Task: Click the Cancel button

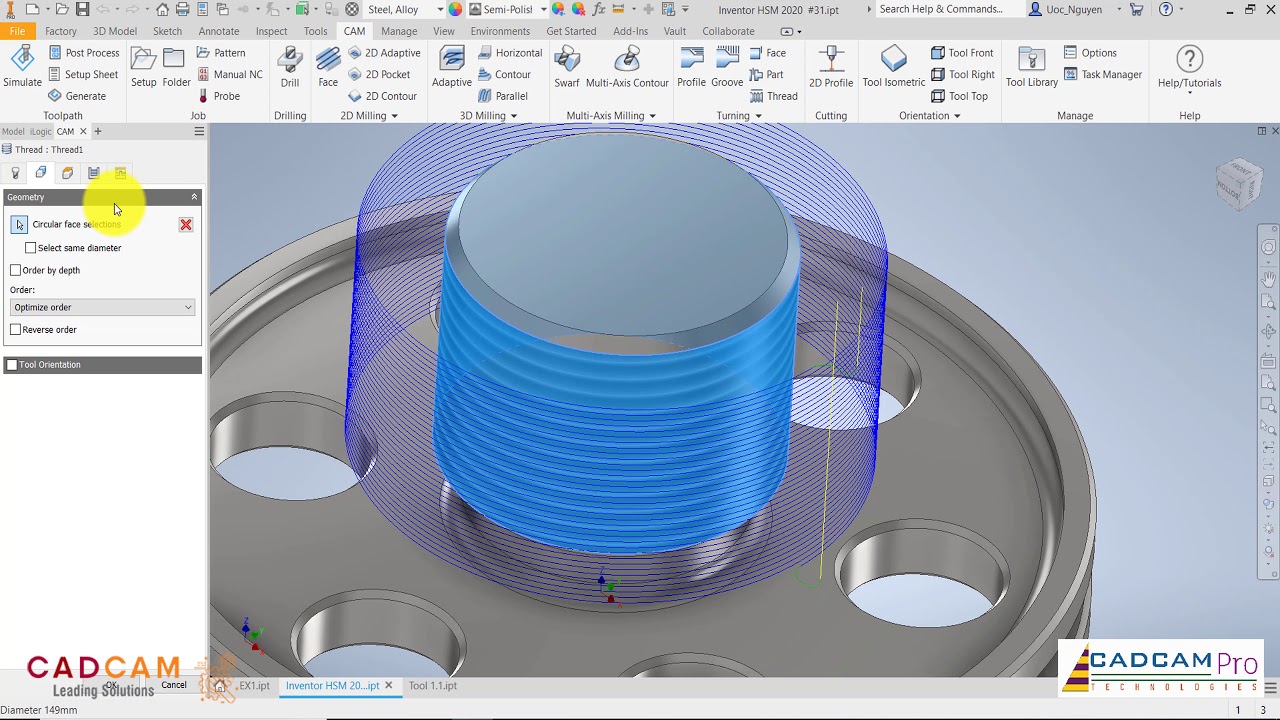Action: point(174,685)
